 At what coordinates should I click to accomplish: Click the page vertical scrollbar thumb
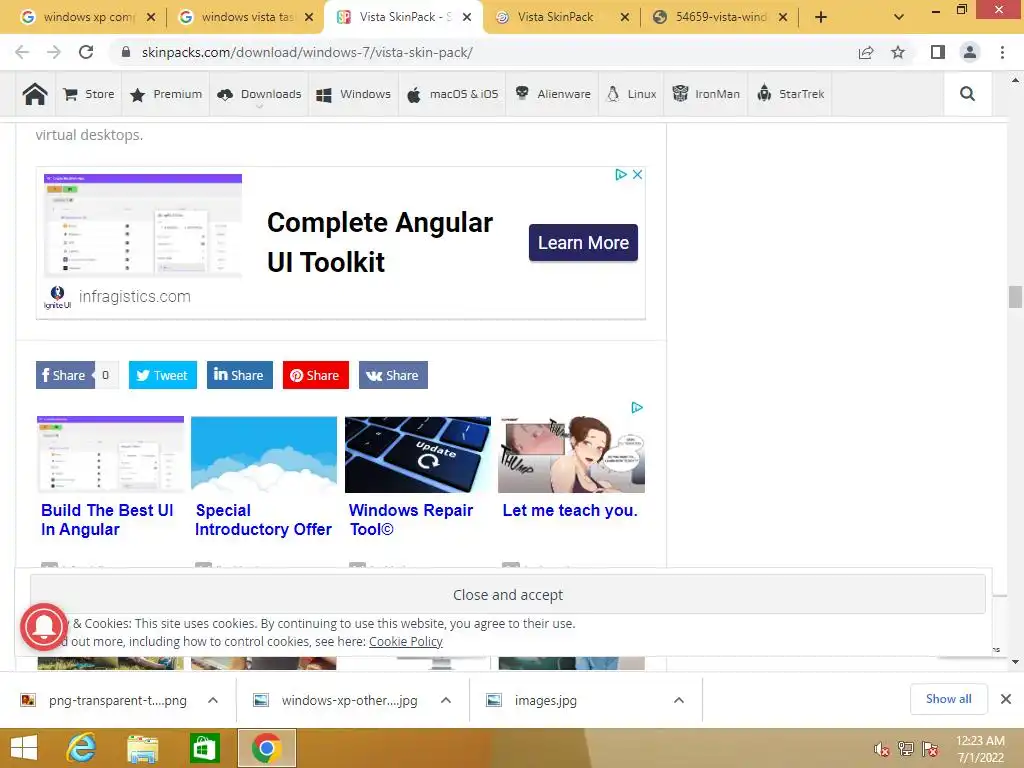pyautogui.click(x=1015, y=296)
